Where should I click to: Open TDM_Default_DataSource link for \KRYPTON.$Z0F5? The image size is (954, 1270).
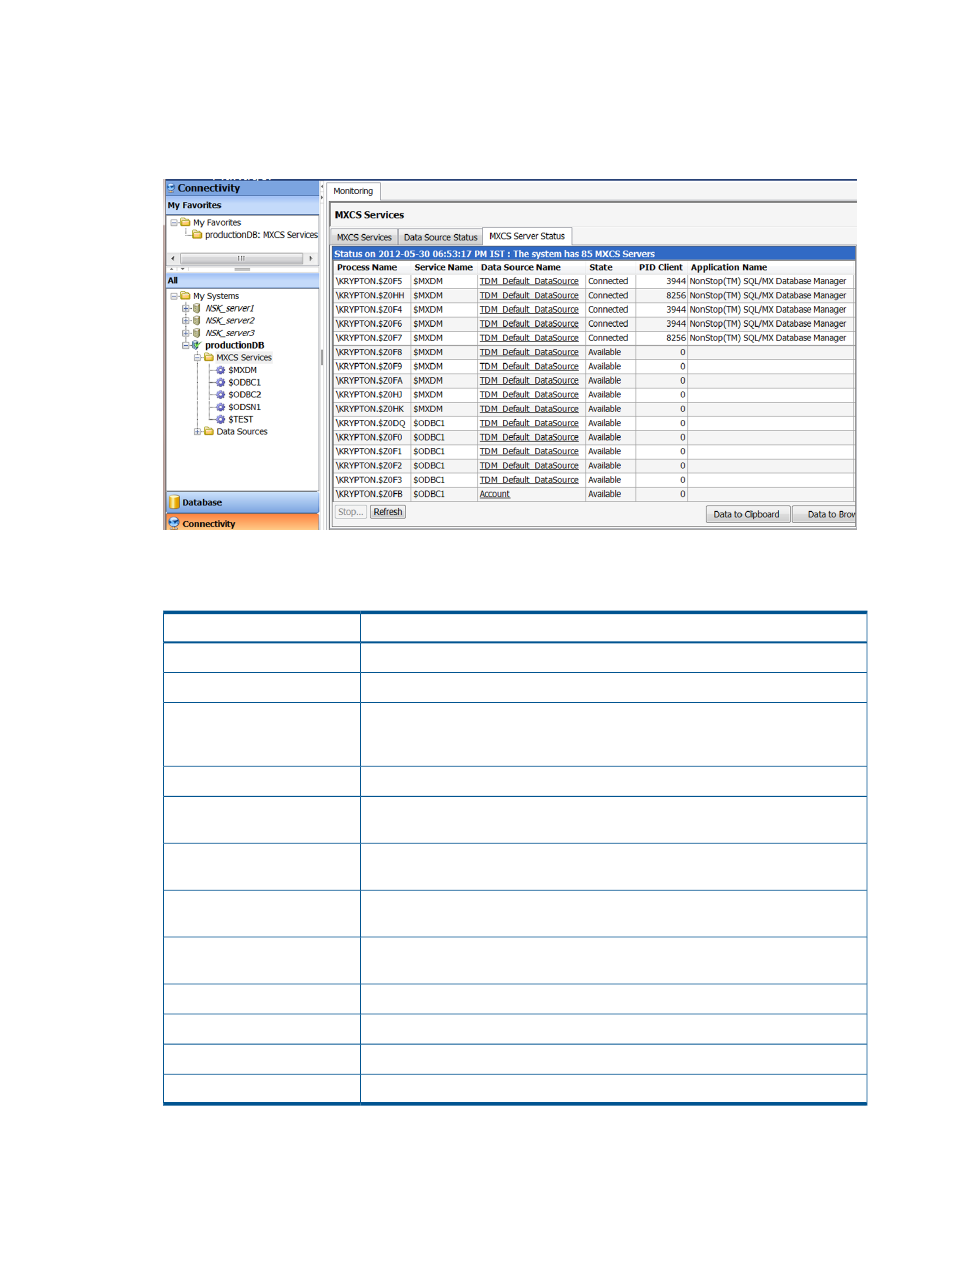[x=529, y=281]
